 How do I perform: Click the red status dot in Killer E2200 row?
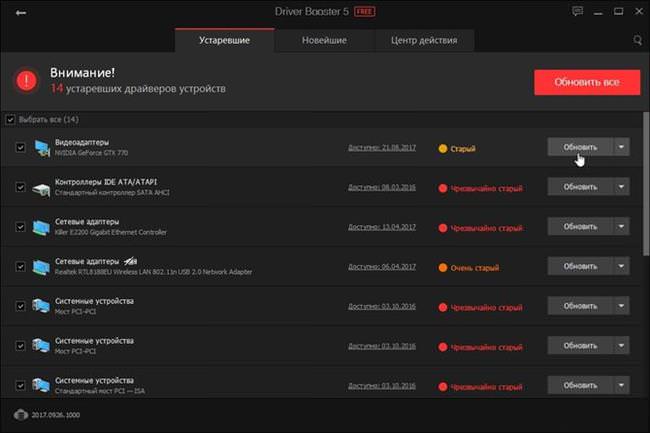(x=443, y=228)
